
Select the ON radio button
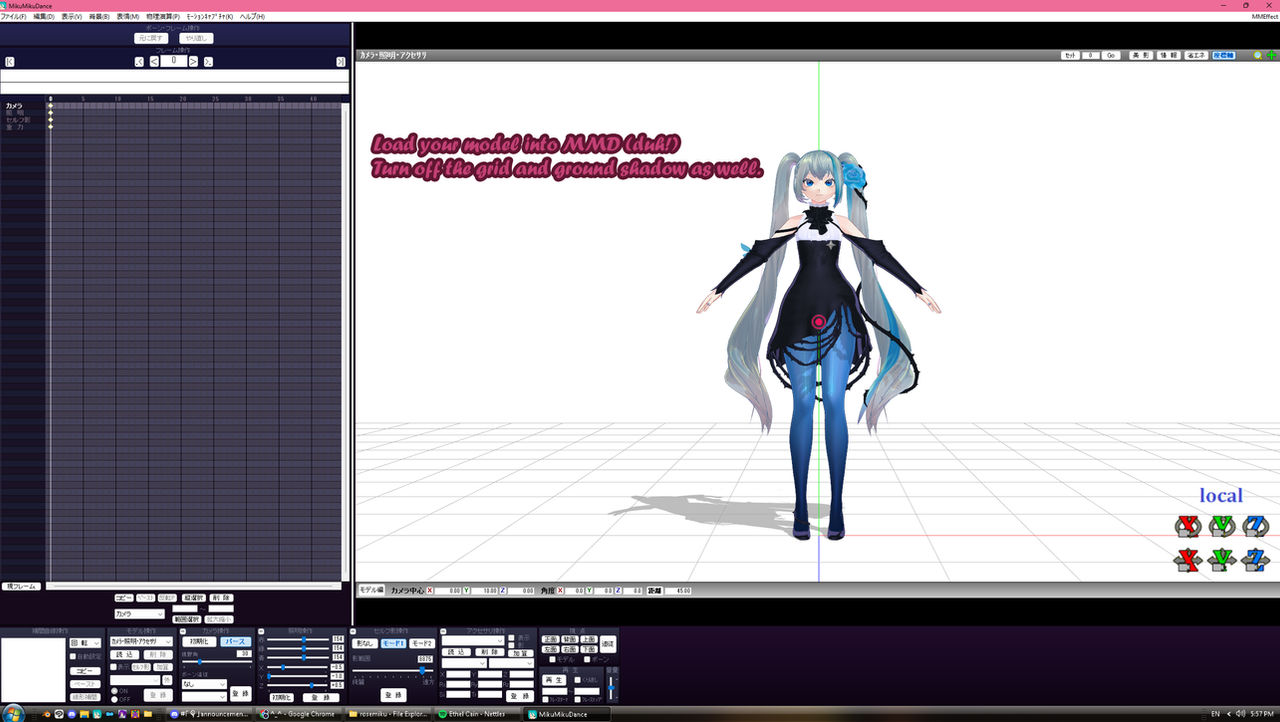114,691
